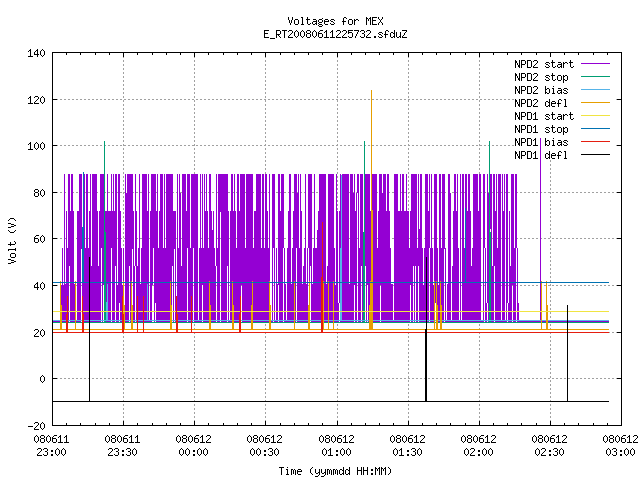Click the "NPD1 bias" legend label
Image resolution: width=640 pixels, height=480 pixels.
541,142
